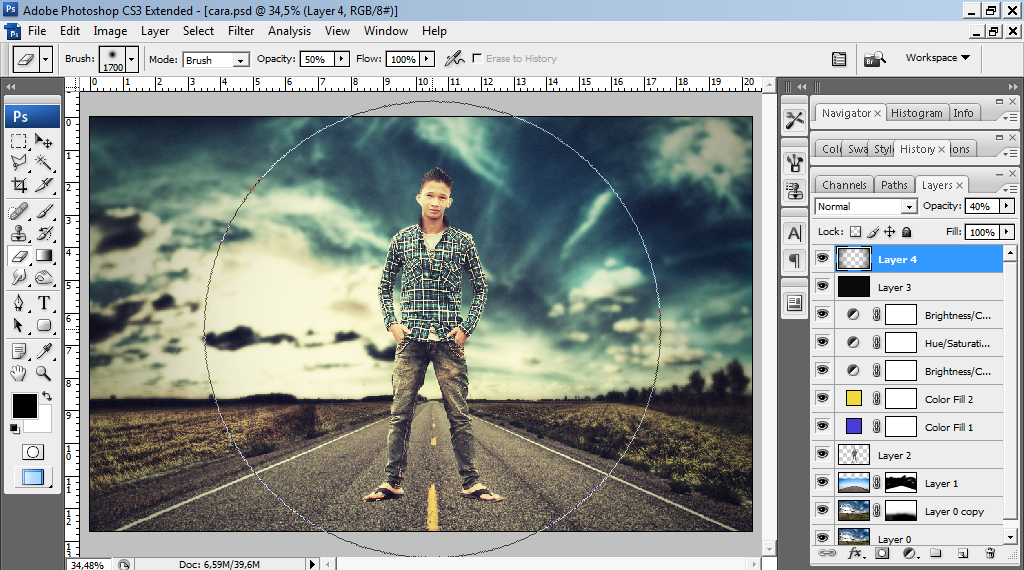Hide the Color Fill 2 layer
This screenshot has width=1024, height=570.
point(822,398)
